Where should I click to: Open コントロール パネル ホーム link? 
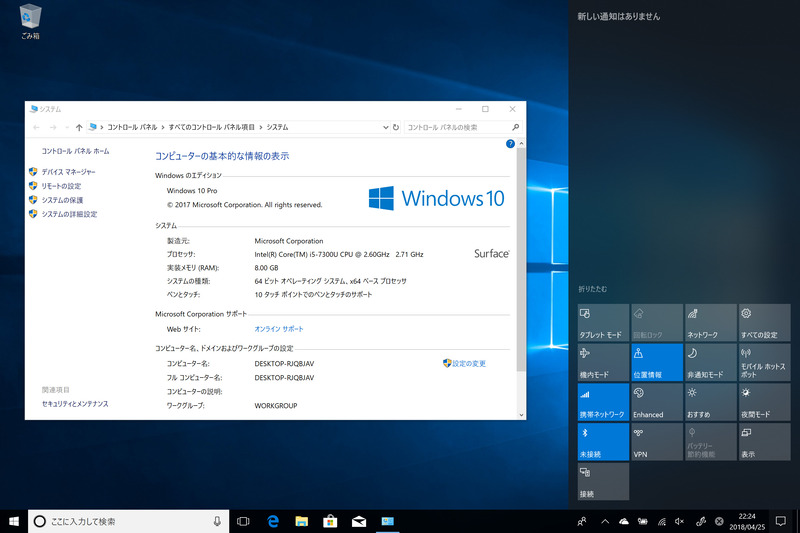pyautogui.click(x=75, y=151)
